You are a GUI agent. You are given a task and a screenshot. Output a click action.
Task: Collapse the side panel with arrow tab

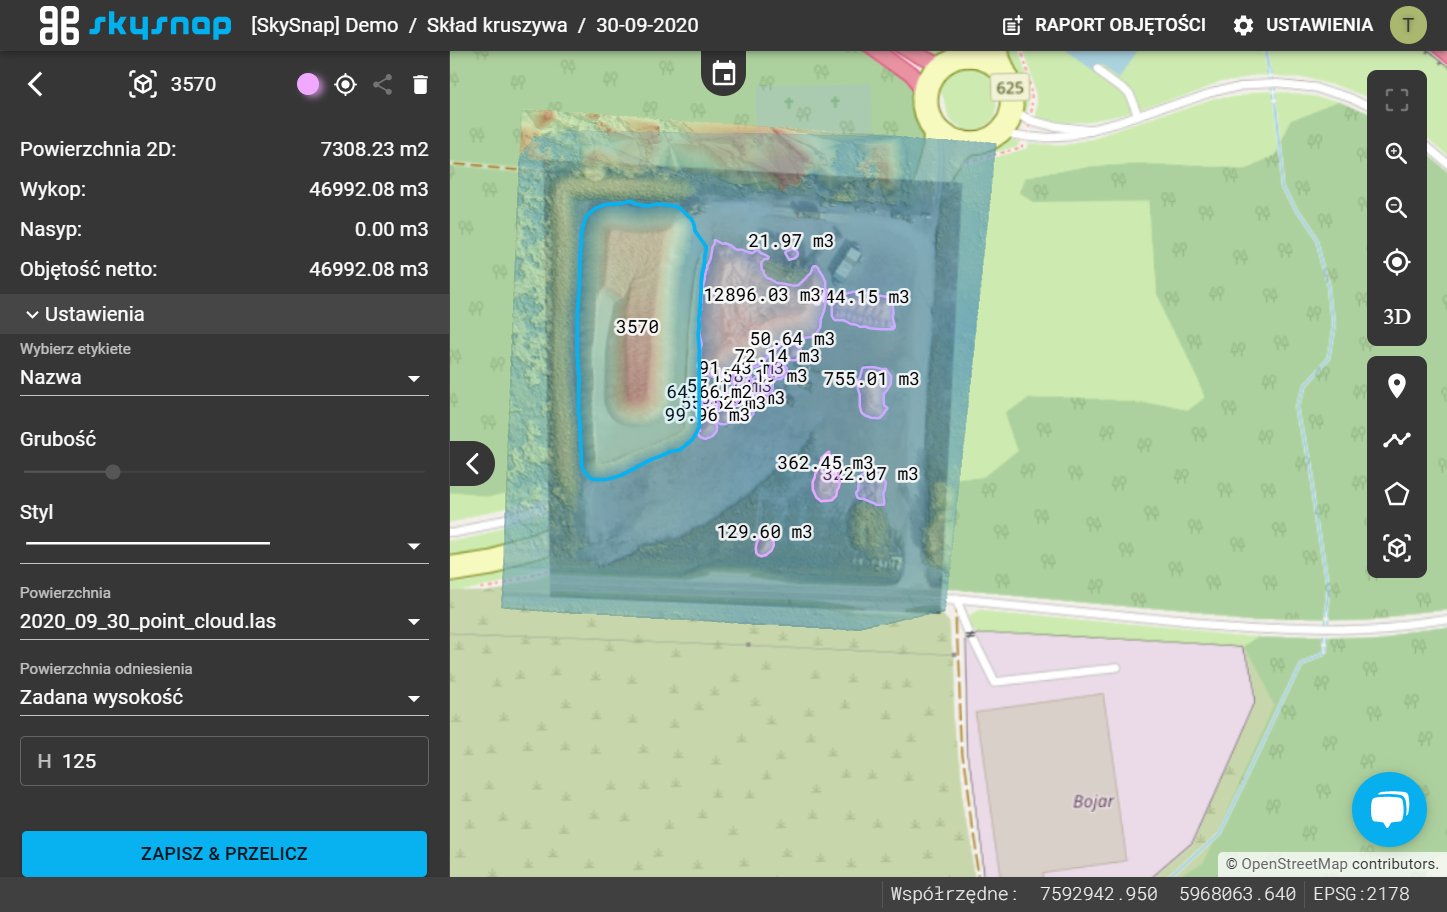472,463
